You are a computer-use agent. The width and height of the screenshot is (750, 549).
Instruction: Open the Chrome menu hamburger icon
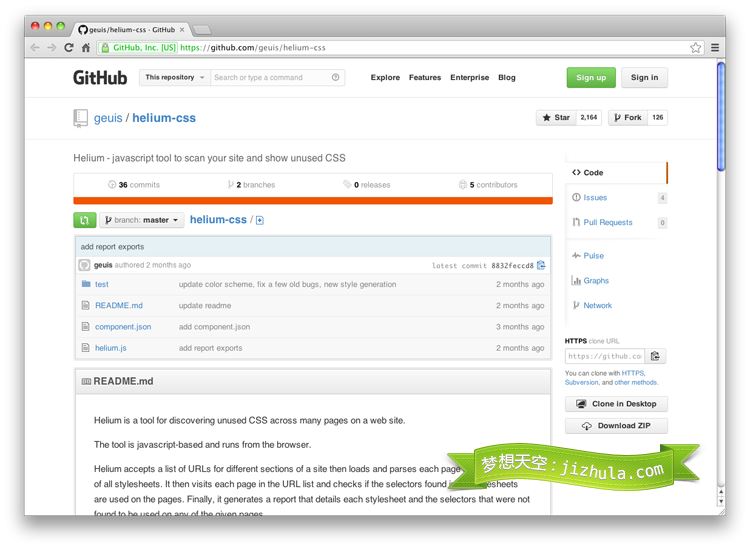[x=715, y=47]
